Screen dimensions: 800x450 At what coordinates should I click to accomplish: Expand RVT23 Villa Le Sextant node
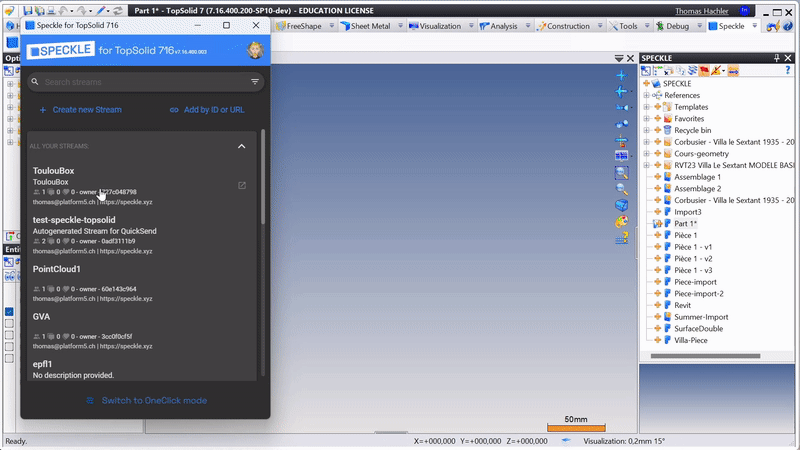coord(646,165)
